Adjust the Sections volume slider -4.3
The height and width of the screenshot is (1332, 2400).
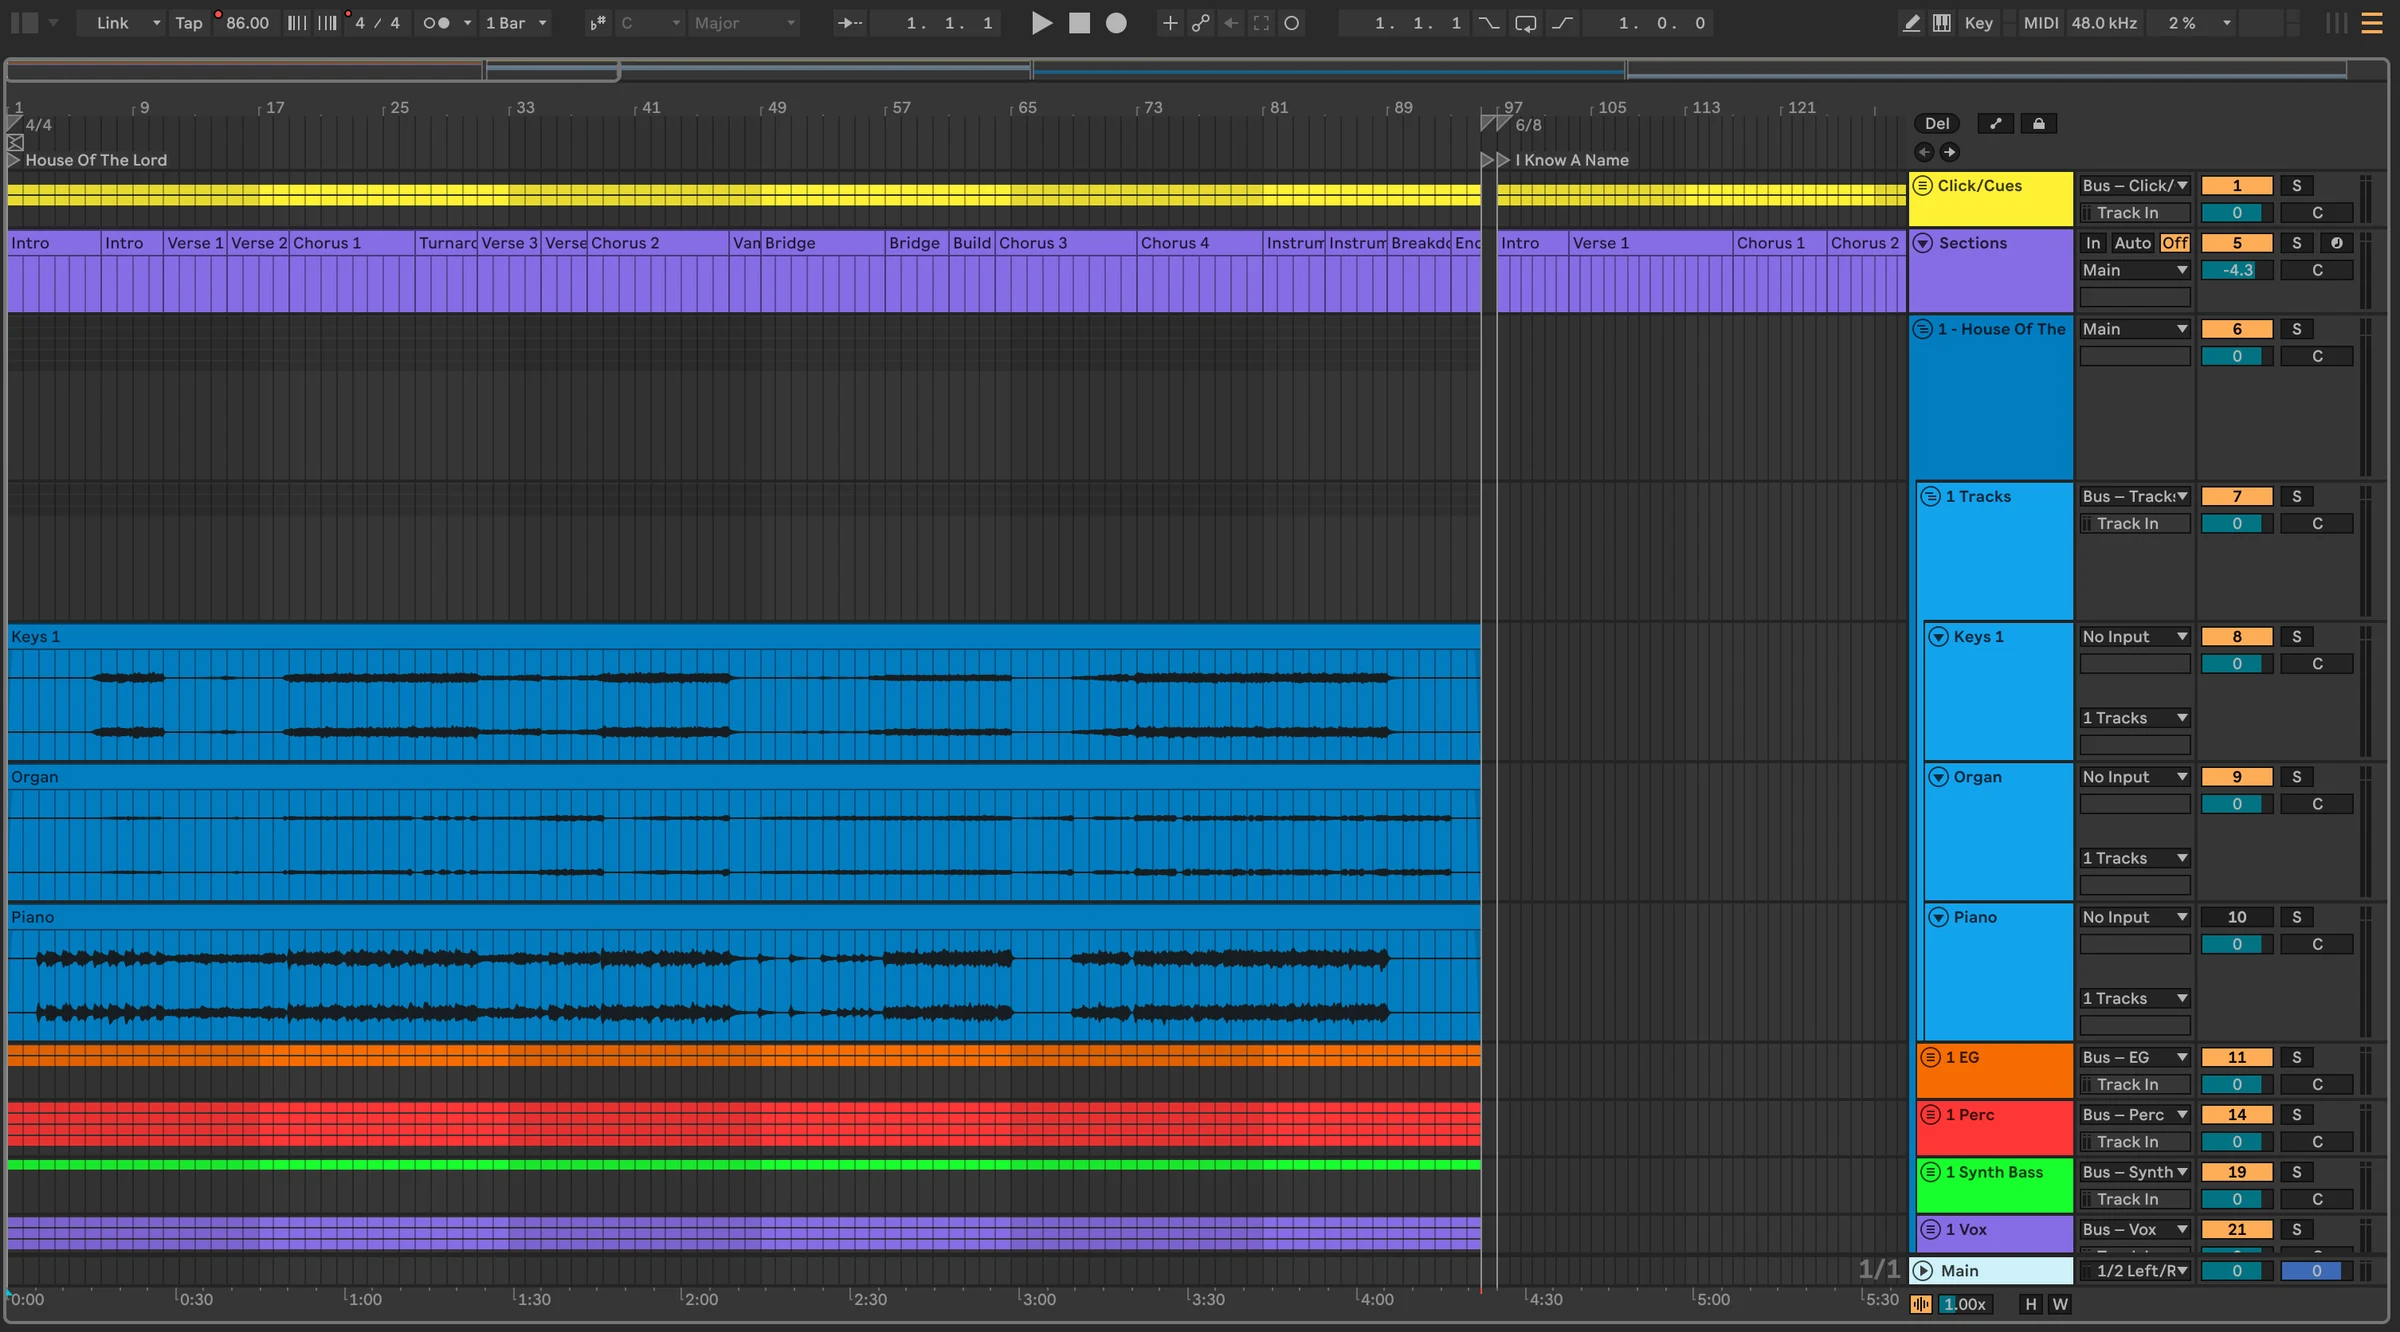(2237, 270)
